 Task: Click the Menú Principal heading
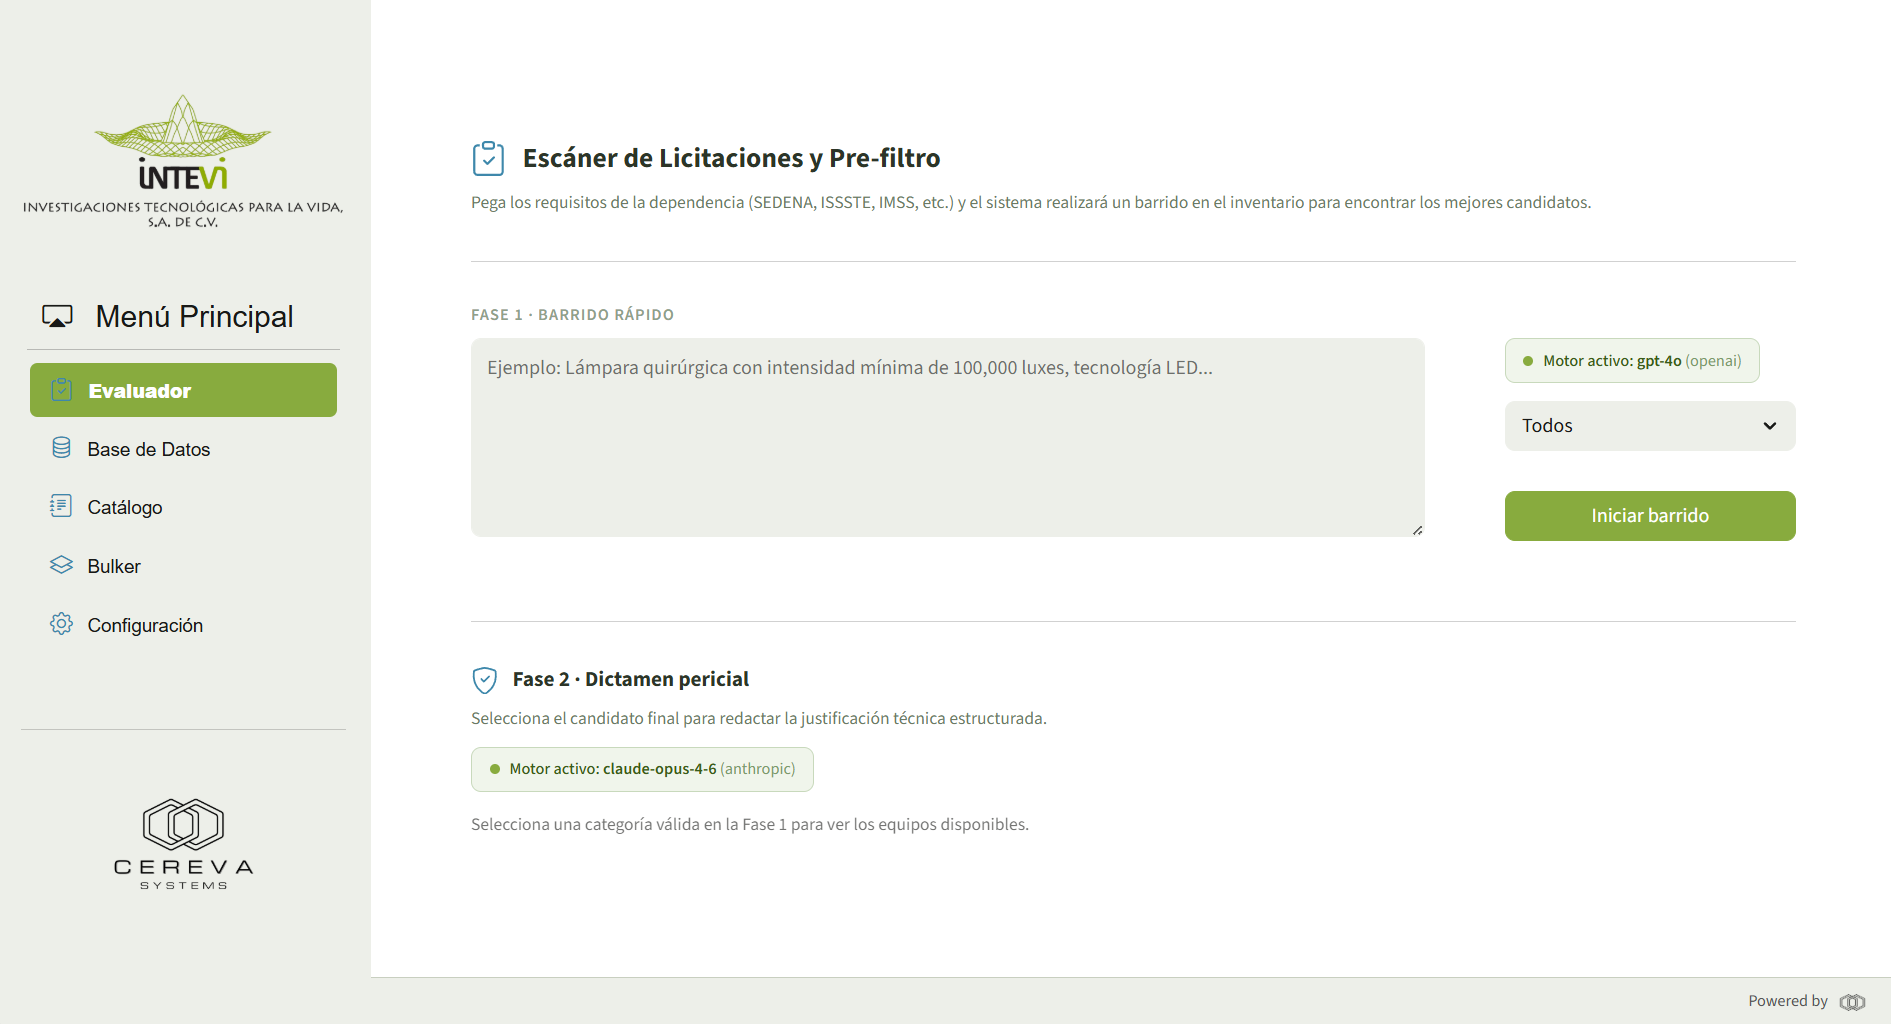pos(194,317)
